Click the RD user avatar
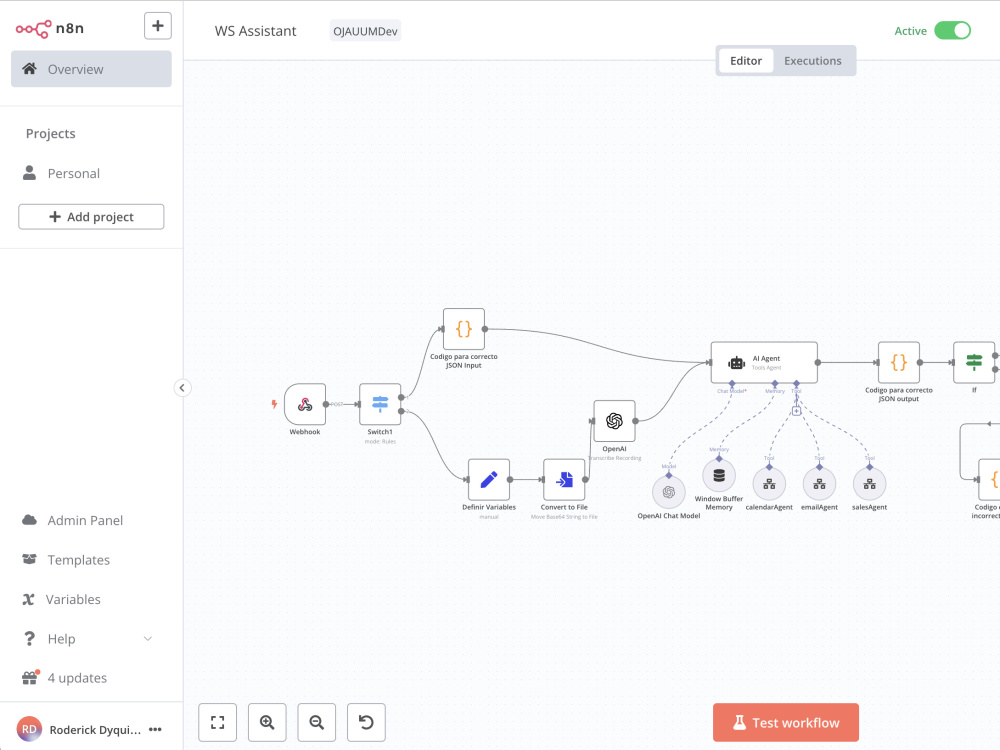 pyautogui.click(x=29, y=729)
